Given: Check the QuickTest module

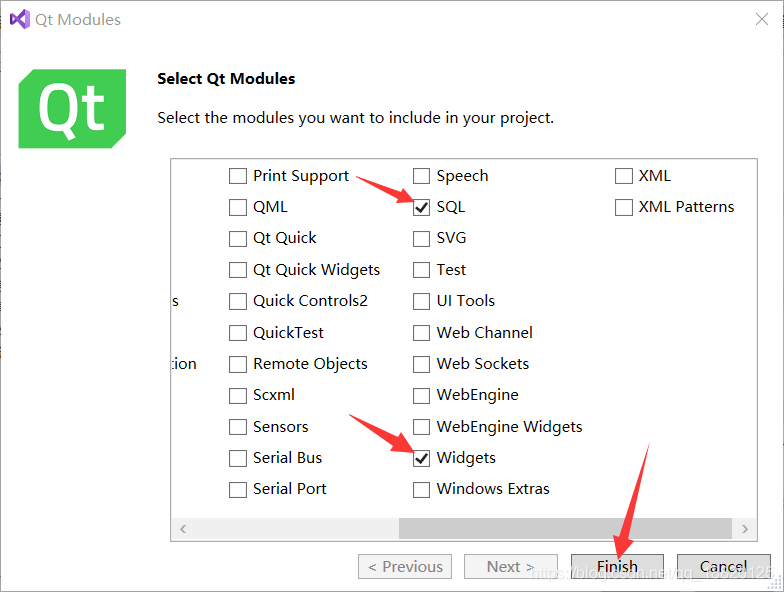Looking at the screenshot, I should tap(238, 333).
